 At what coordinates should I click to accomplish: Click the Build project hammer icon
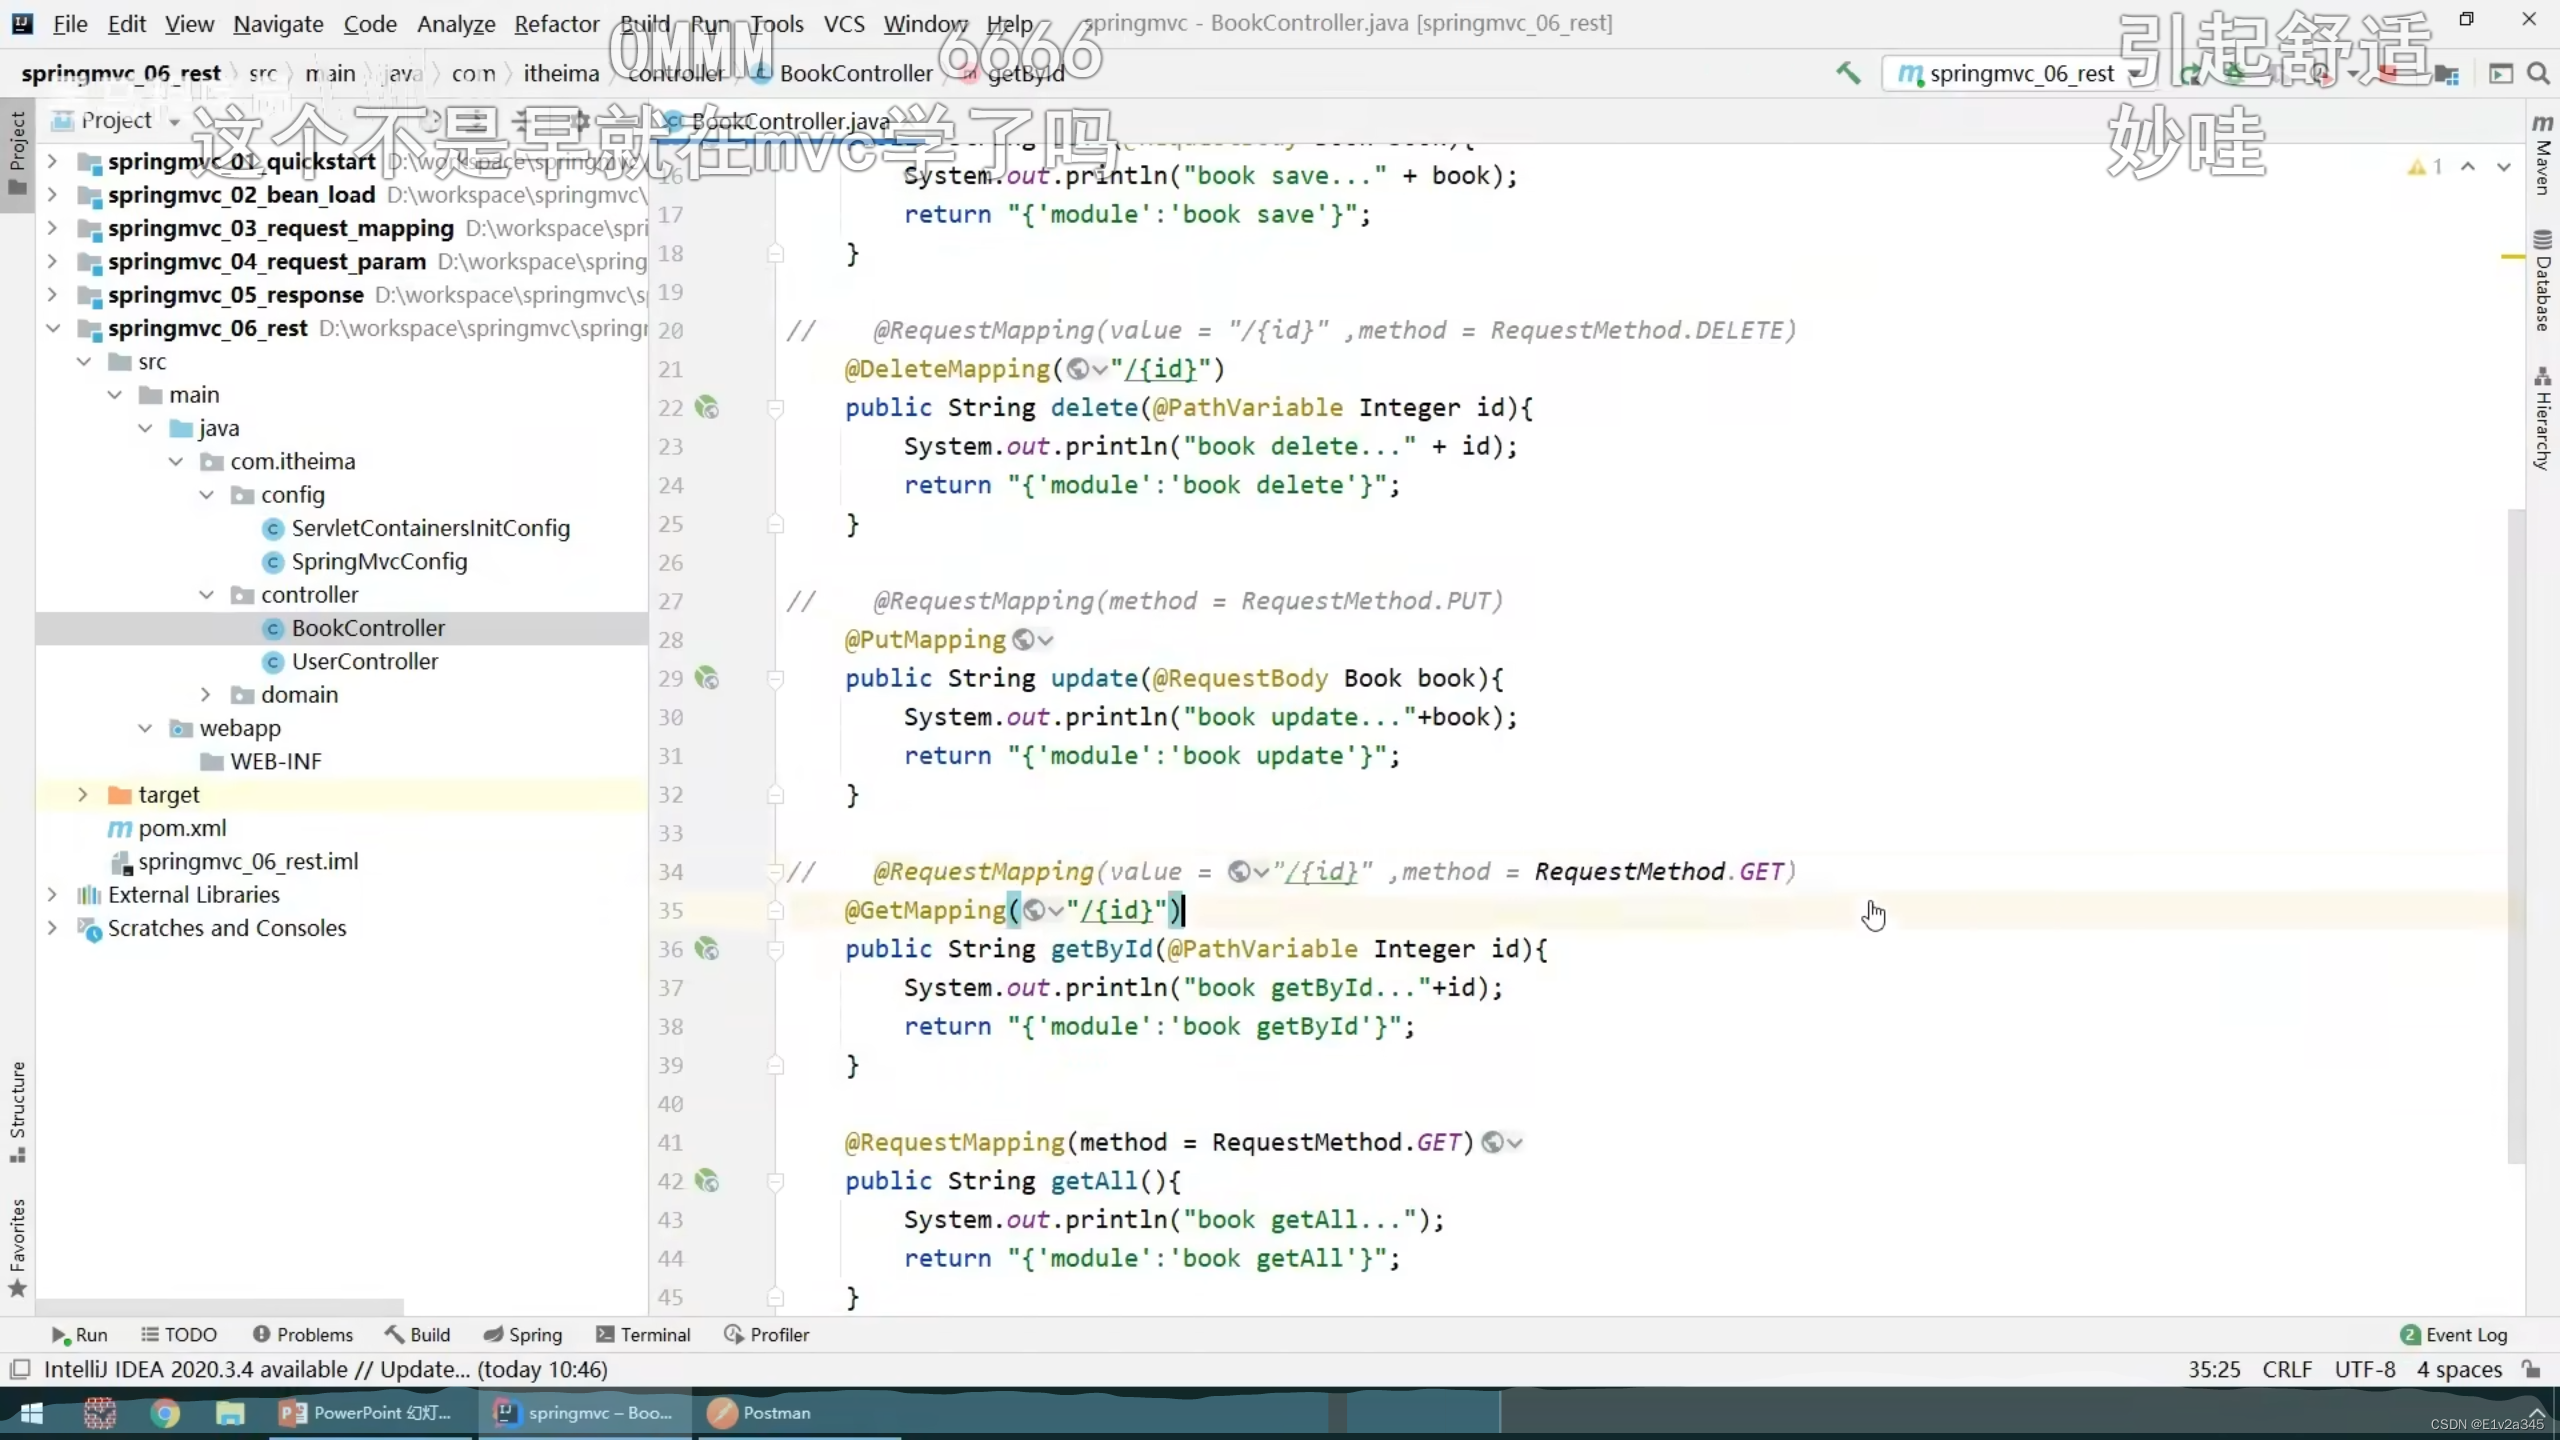(x=1848, y=73)
